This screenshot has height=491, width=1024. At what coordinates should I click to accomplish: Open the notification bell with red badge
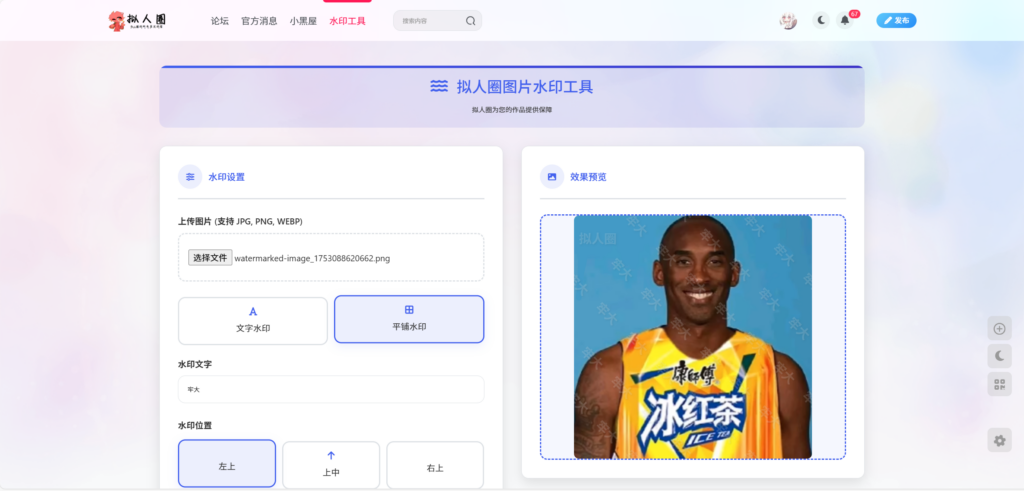(845, 20)
